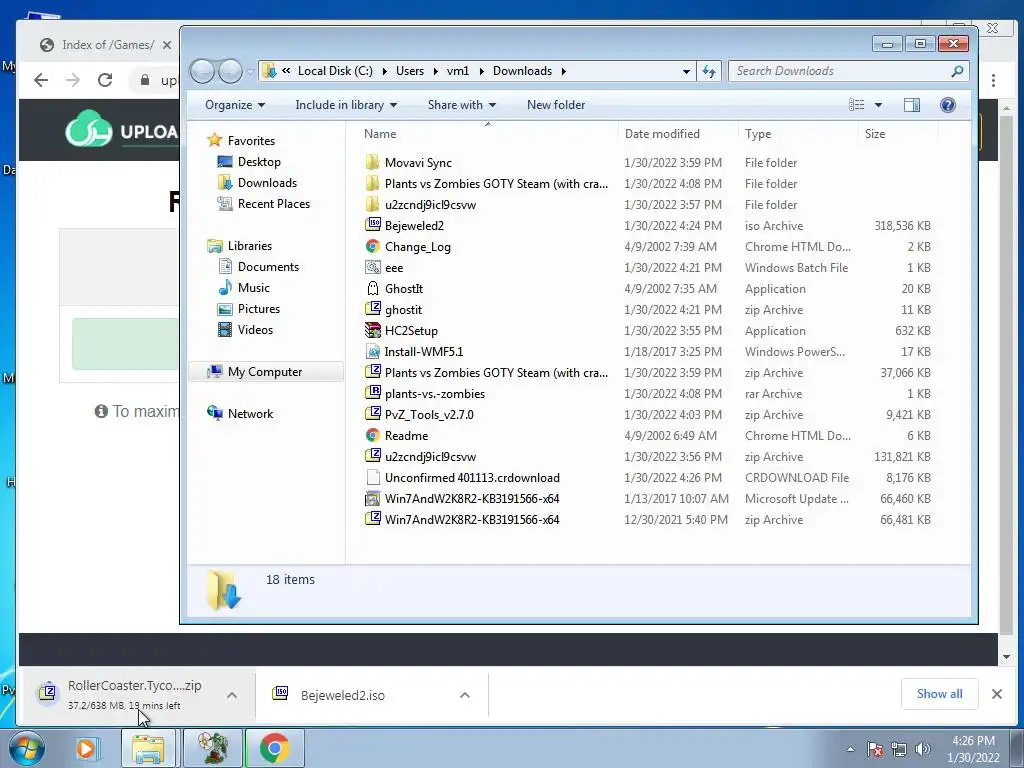Open the Explorer help question mark icon

(x=948, y=104)
